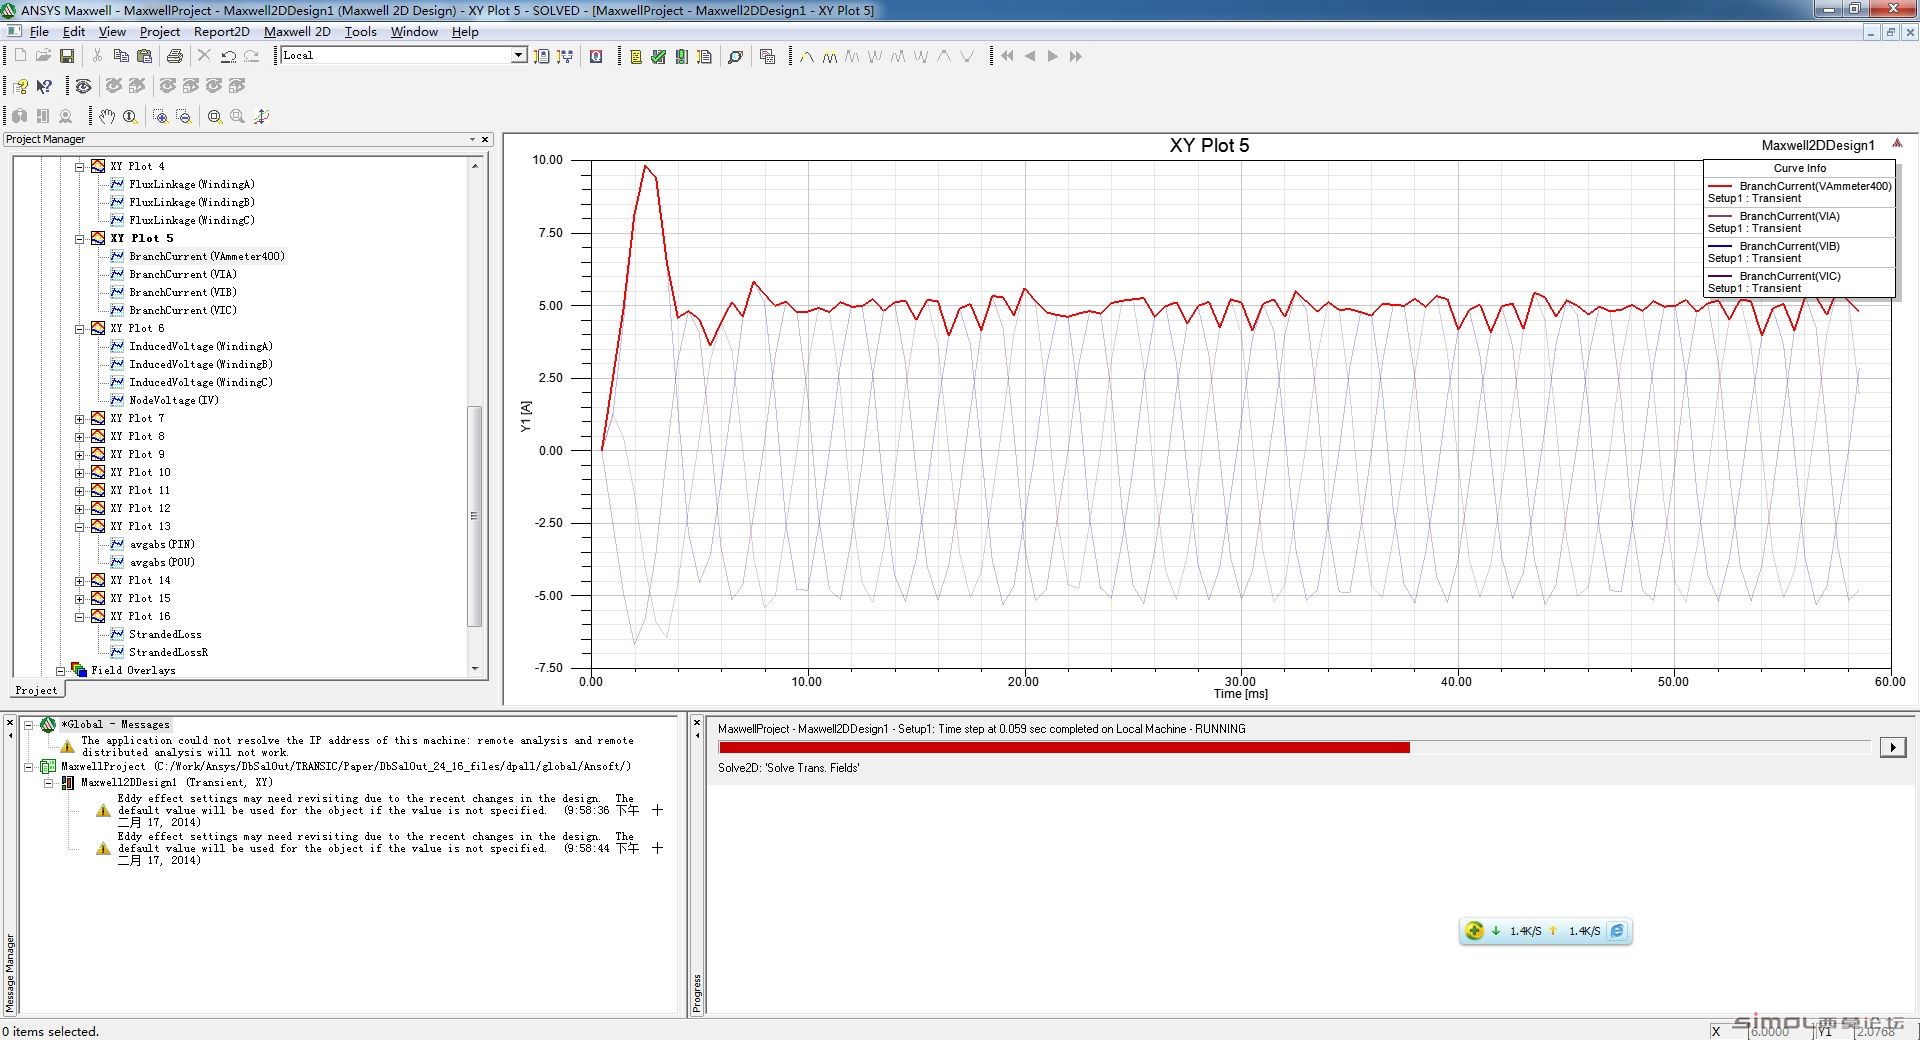Image resolution: width=1920 pixels, height=1040 pixels.
Task: Click the axes orientation icon
Action: click(x=262, y=116)
